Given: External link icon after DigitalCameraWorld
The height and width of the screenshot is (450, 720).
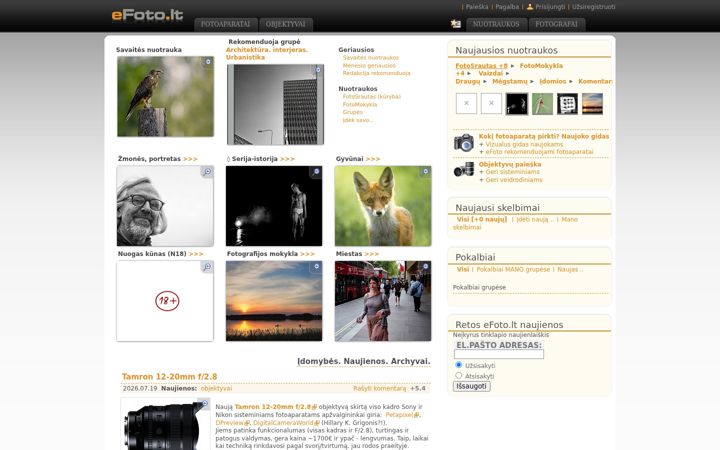Looking at the screenshot, I should pyautogui.click(x=317, y=423).
